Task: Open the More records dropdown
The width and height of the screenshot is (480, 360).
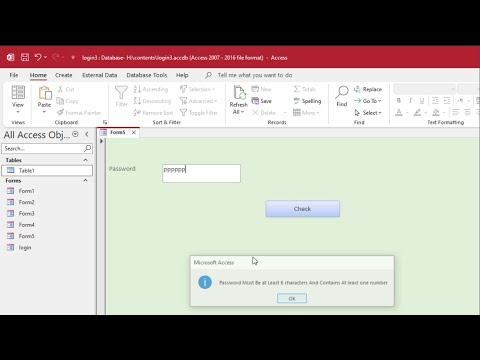Action: [306, 113]
